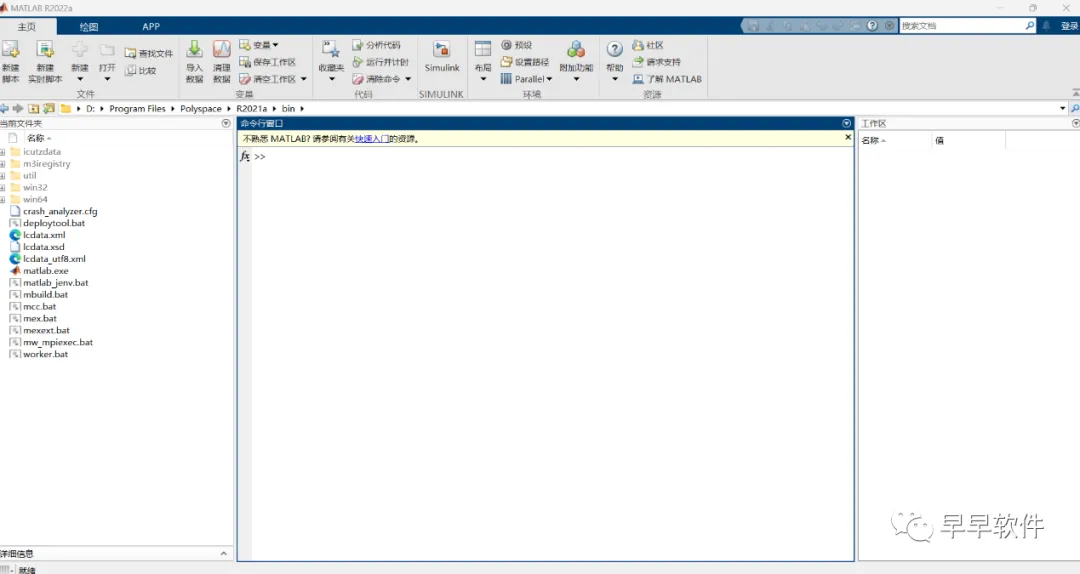Screen dimensions: 1080x574
Task: Click the Program Files path segment
Action: 137,108
